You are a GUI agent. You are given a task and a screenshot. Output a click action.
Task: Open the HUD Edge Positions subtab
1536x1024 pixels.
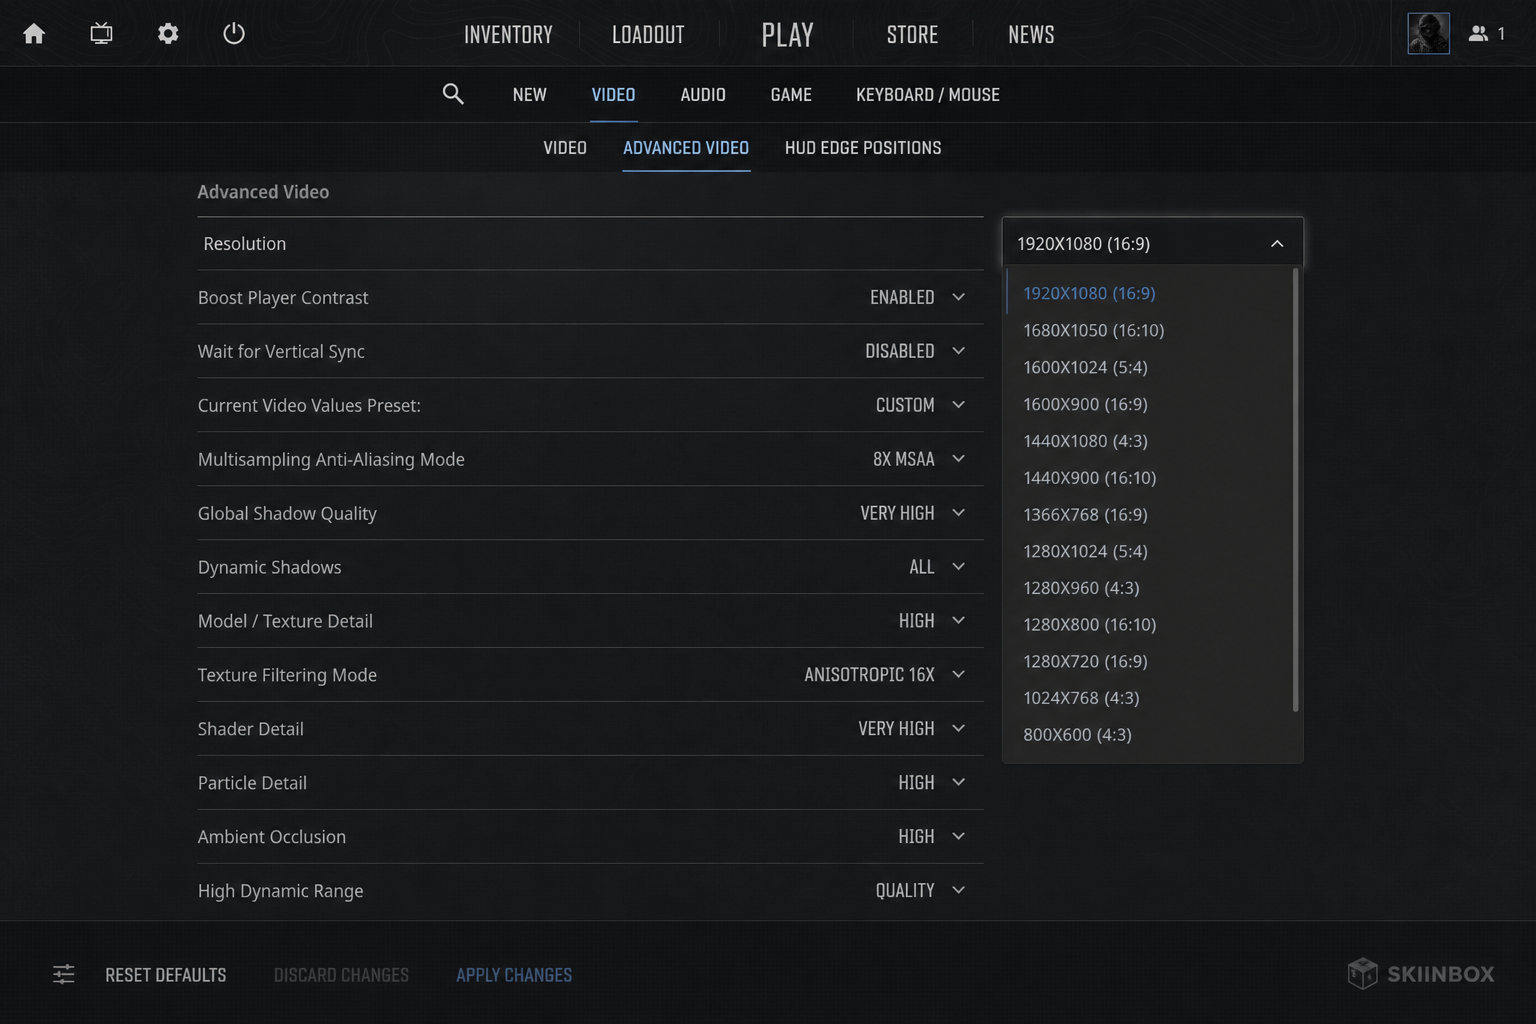point(863,148)
